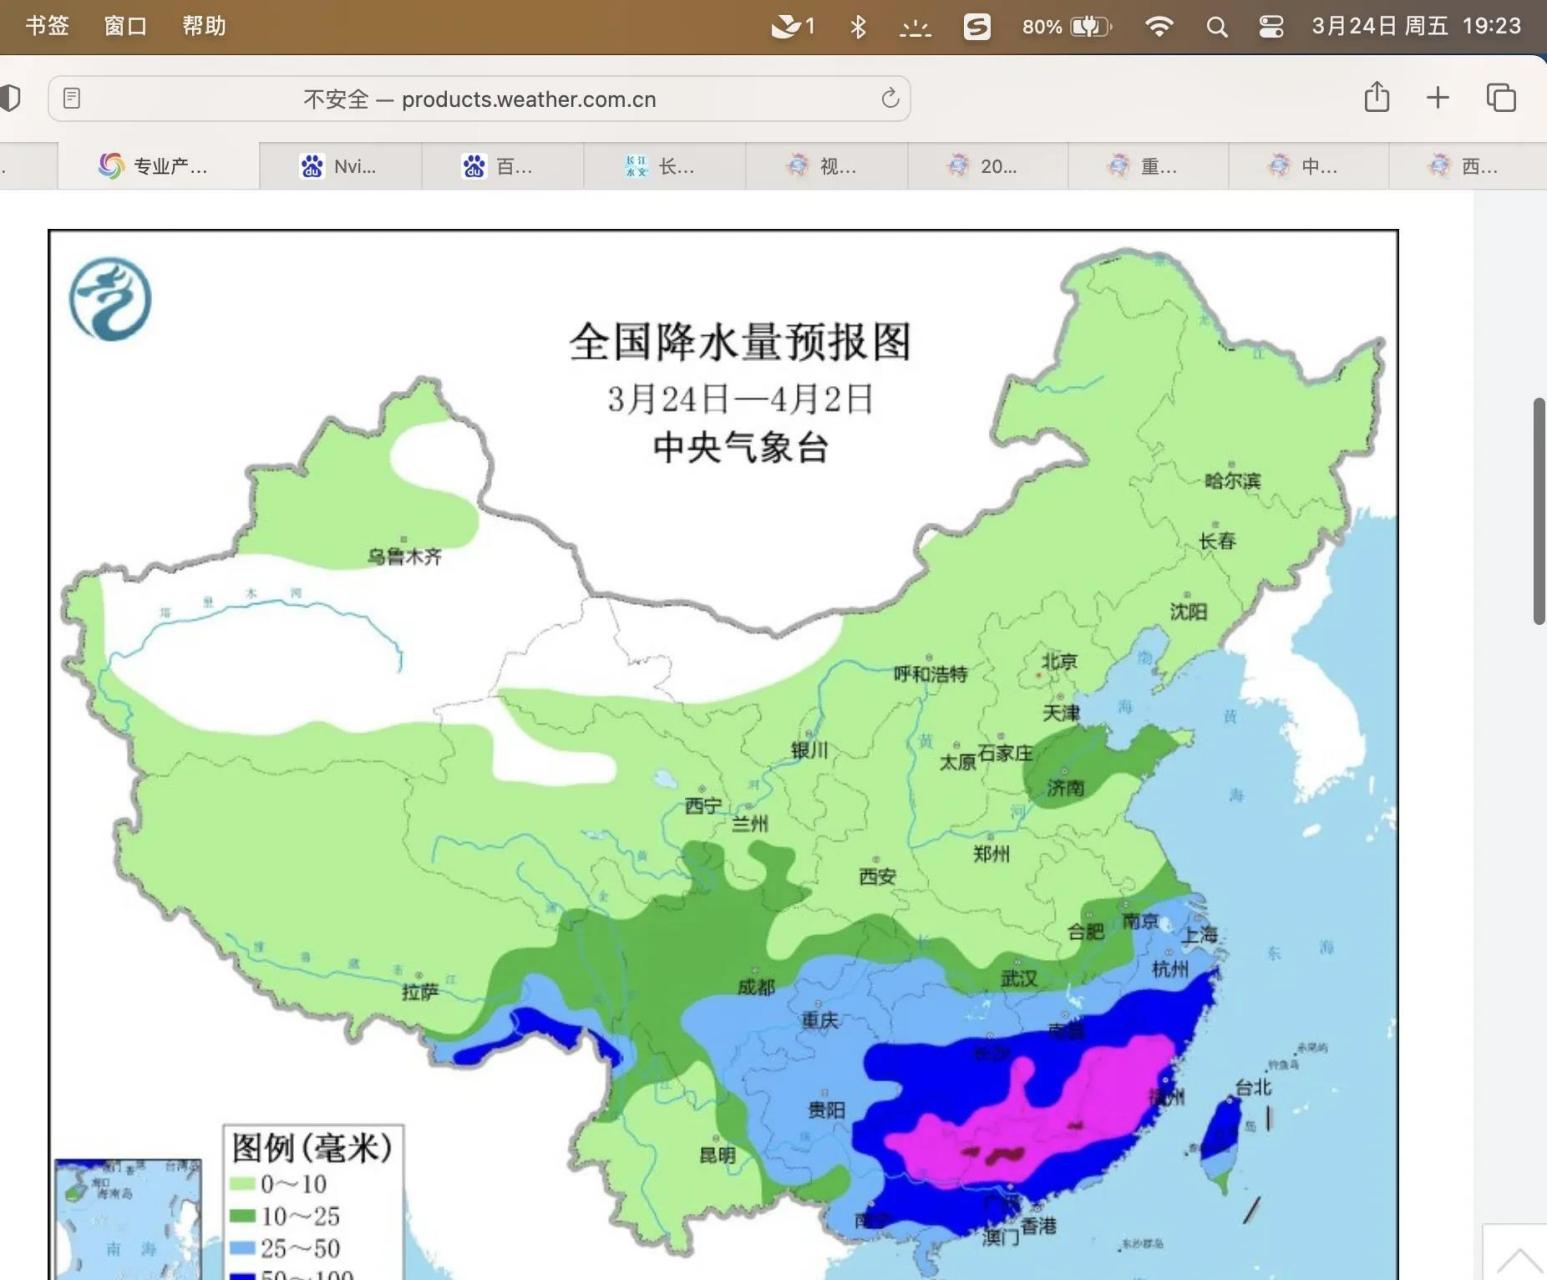Image resolution: width=1547 pixels, height=1280 pixels.
Task: Show tab overview icon
Action: [x=1501, y=97]
